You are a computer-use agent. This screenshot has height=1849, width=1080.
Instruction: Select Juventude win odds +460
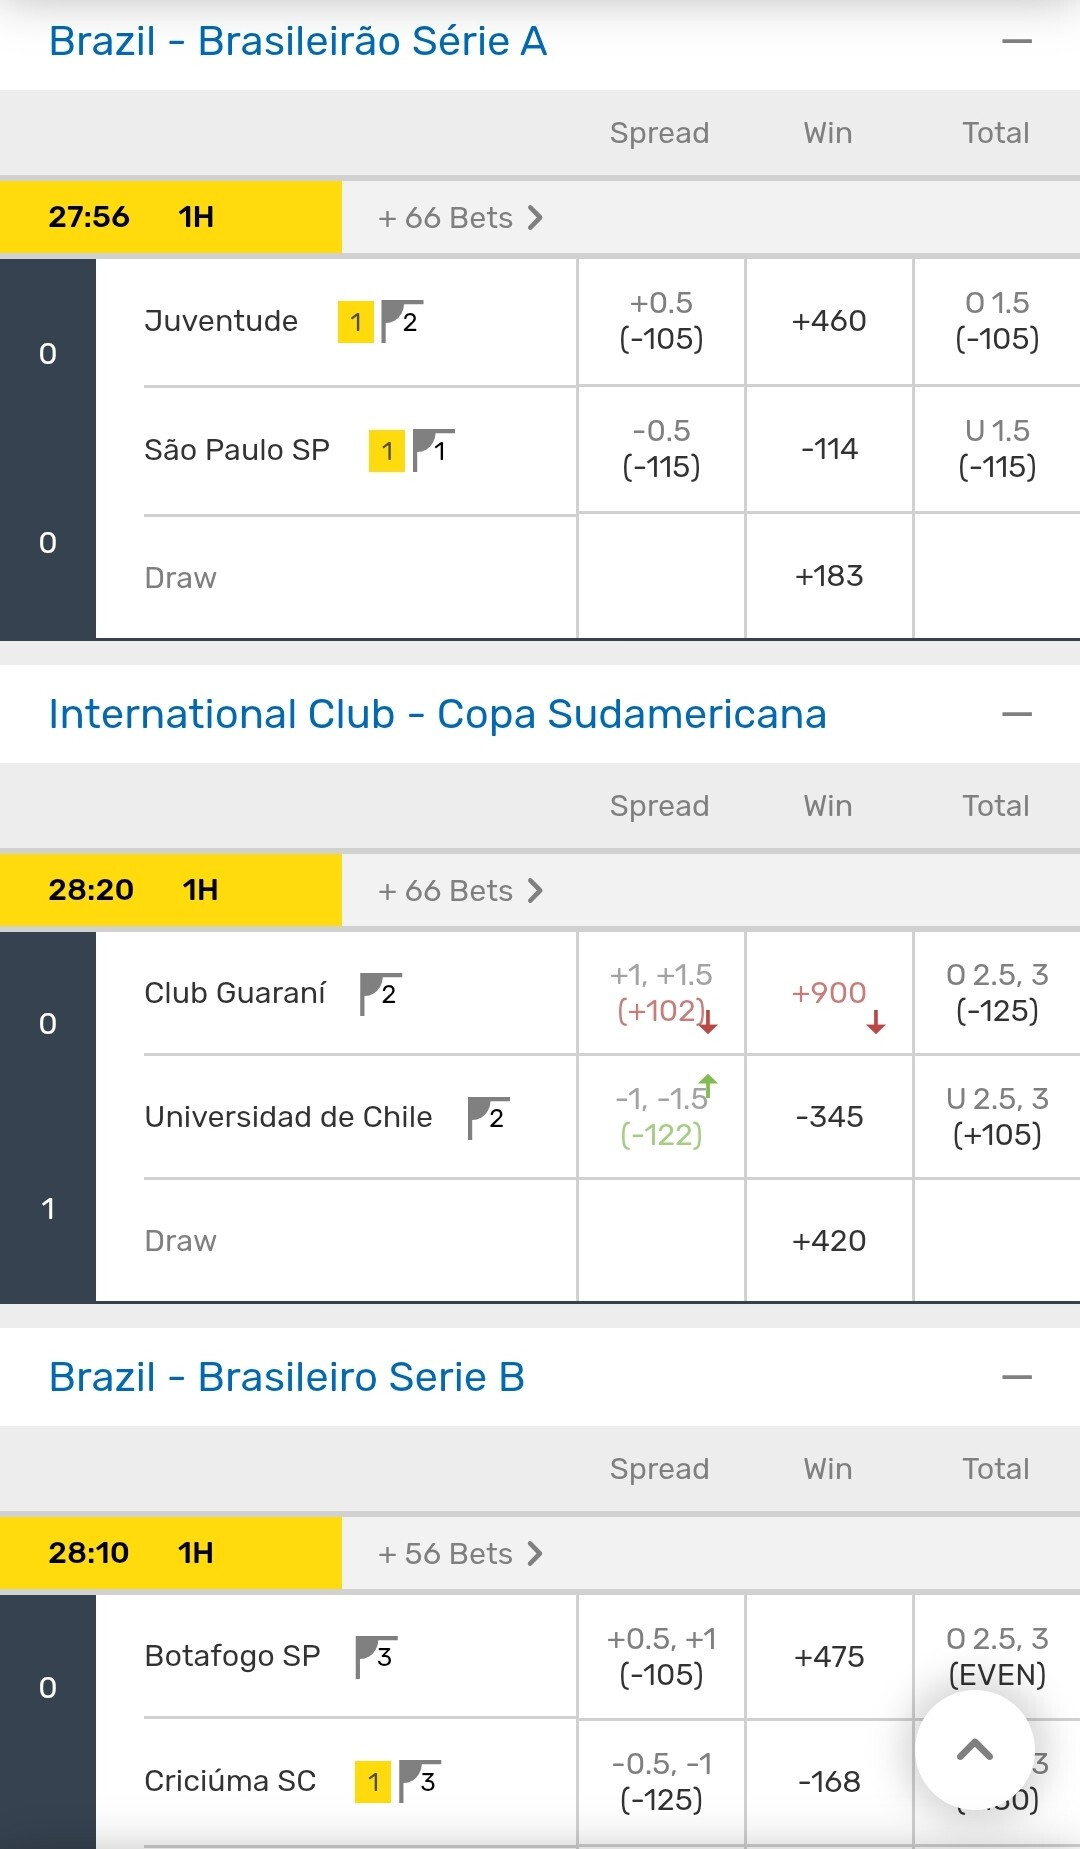(x=829, y=321)
